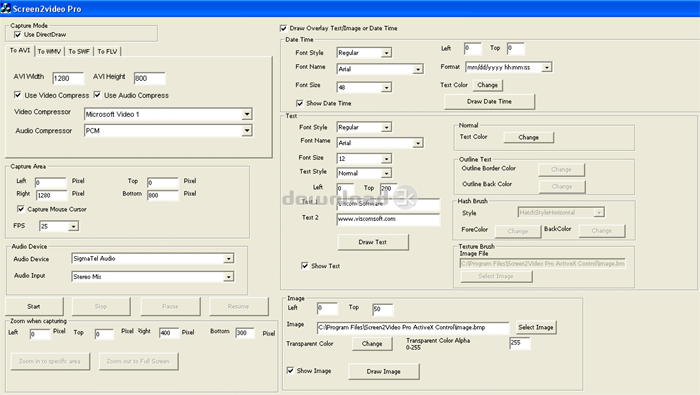Image resolution: width=700 pixels, height=395 pixels.
Task: Click the Start capture button
Action: coord(34,306)
